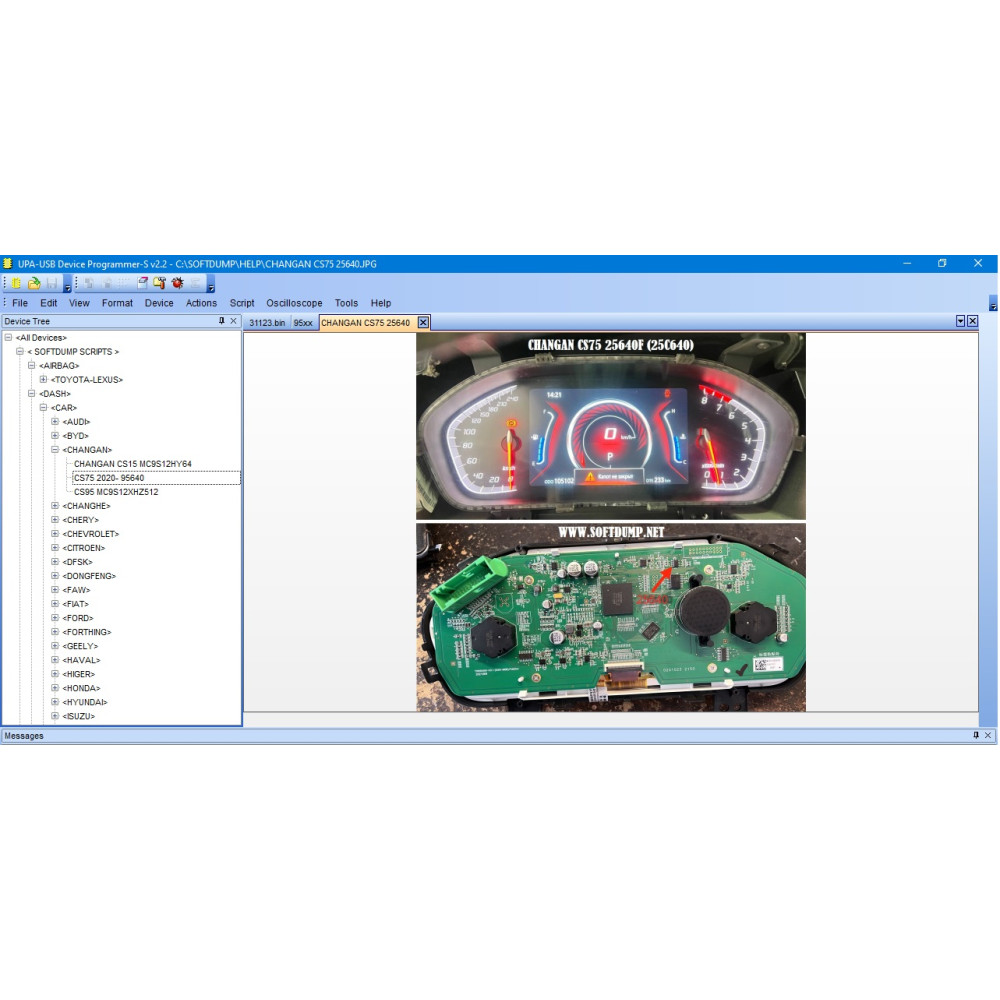Select the FAW tree label
Viewport: 1000px width, 1000px height.
tap(77, 591)
